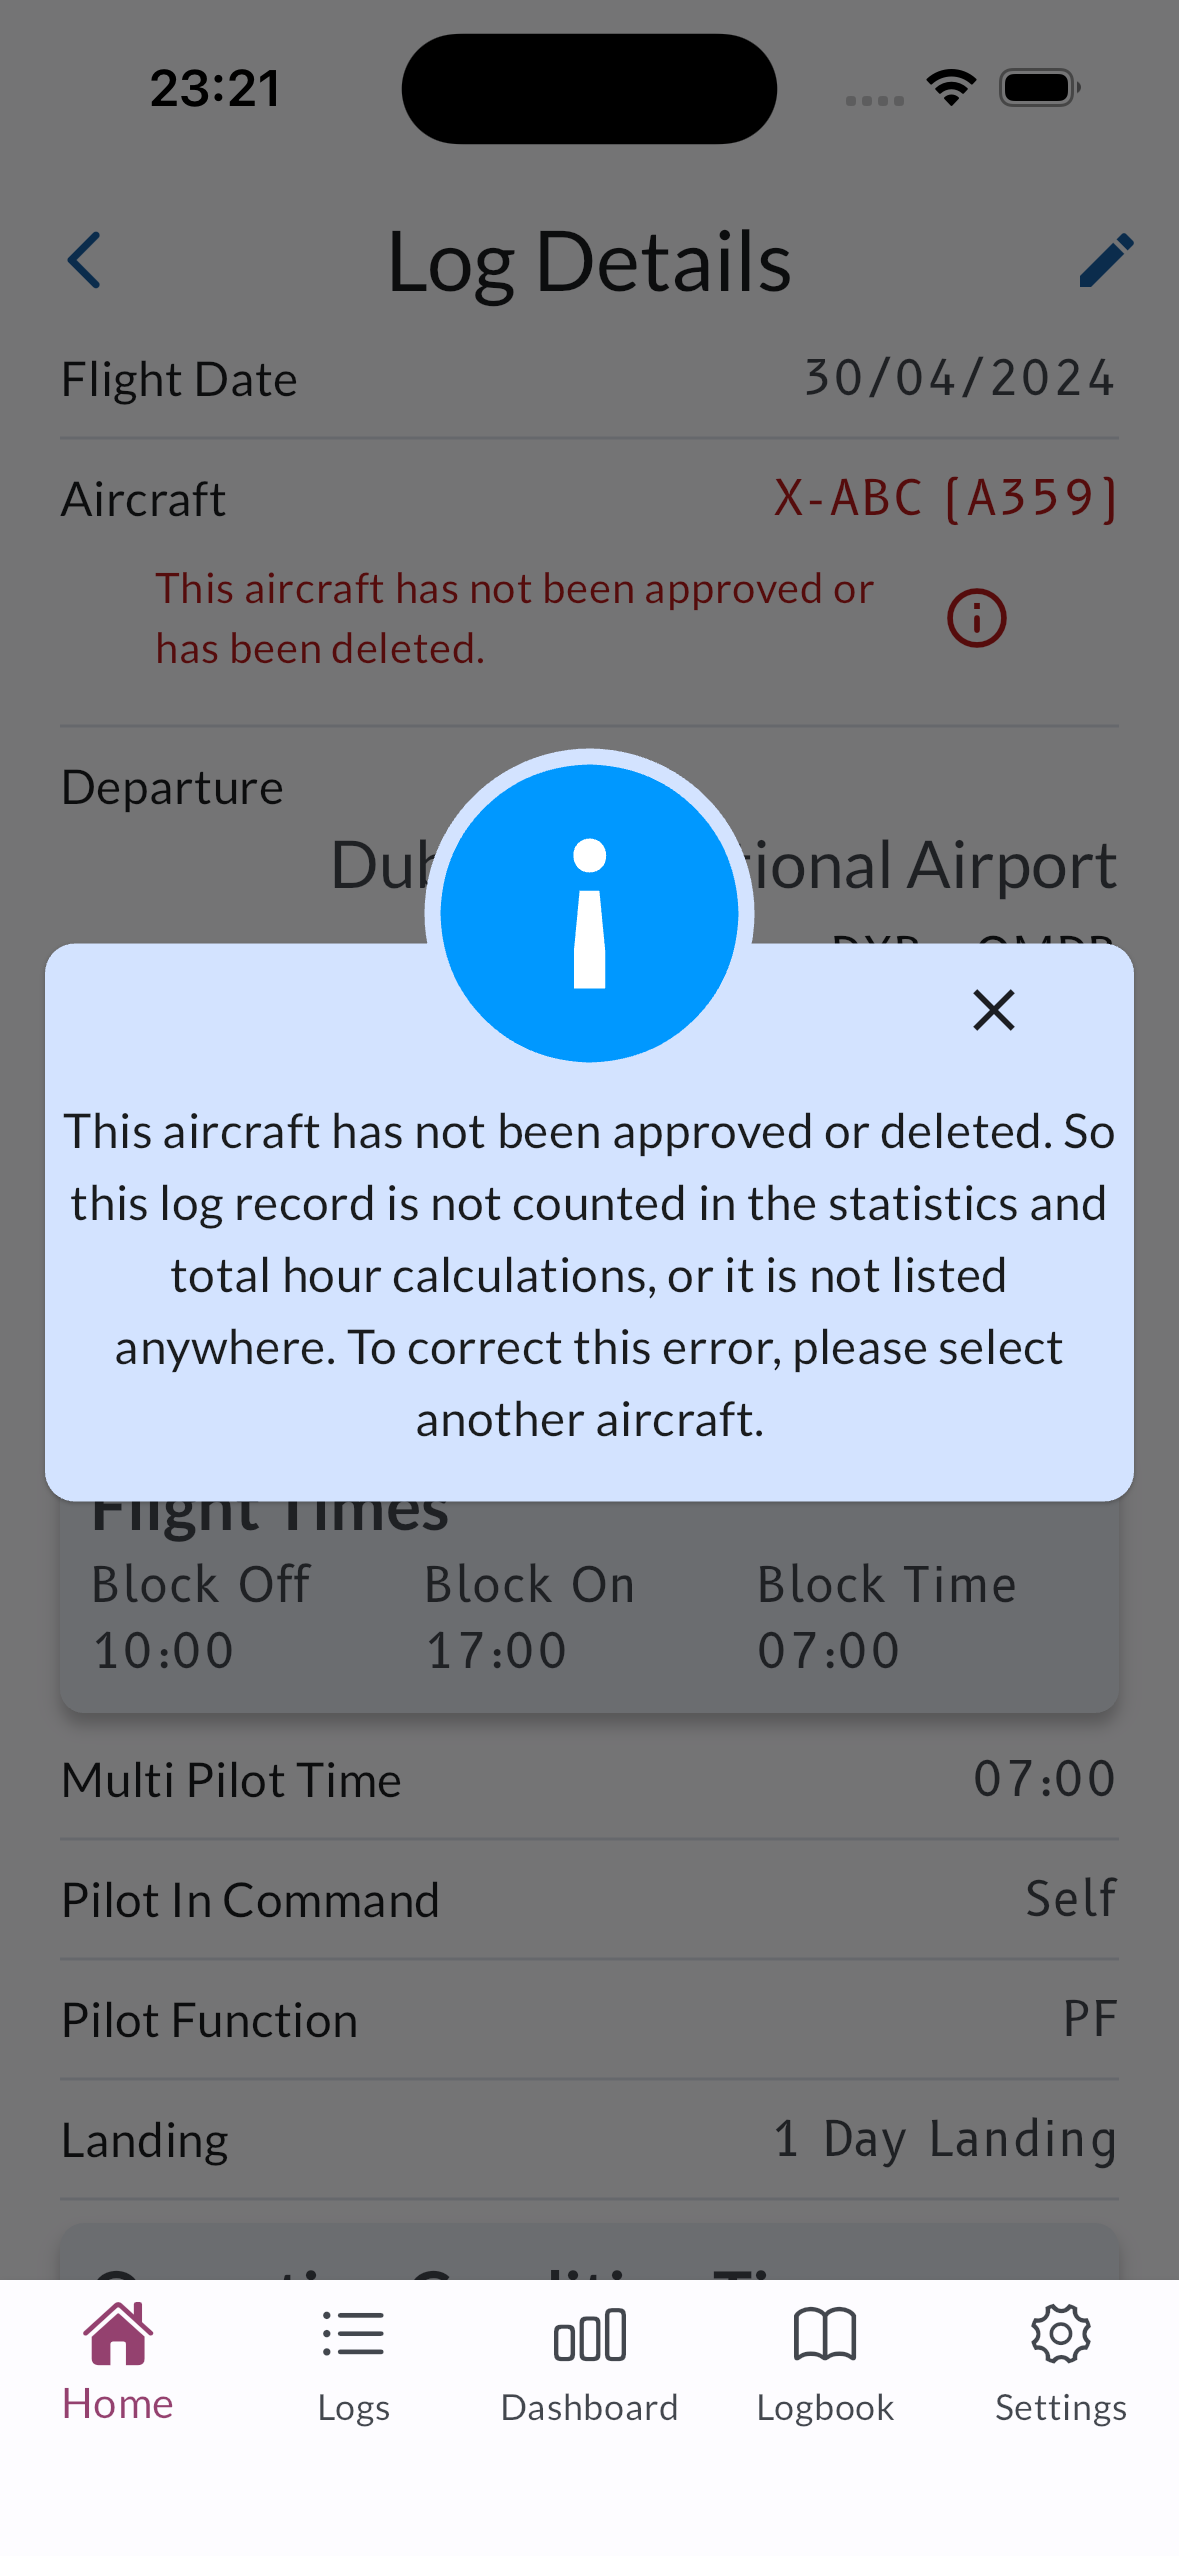Image resolution: width=1179 pixels, height=2556 pixels.
Task: Tap the Block On time value
Action: coord(497,1650)
